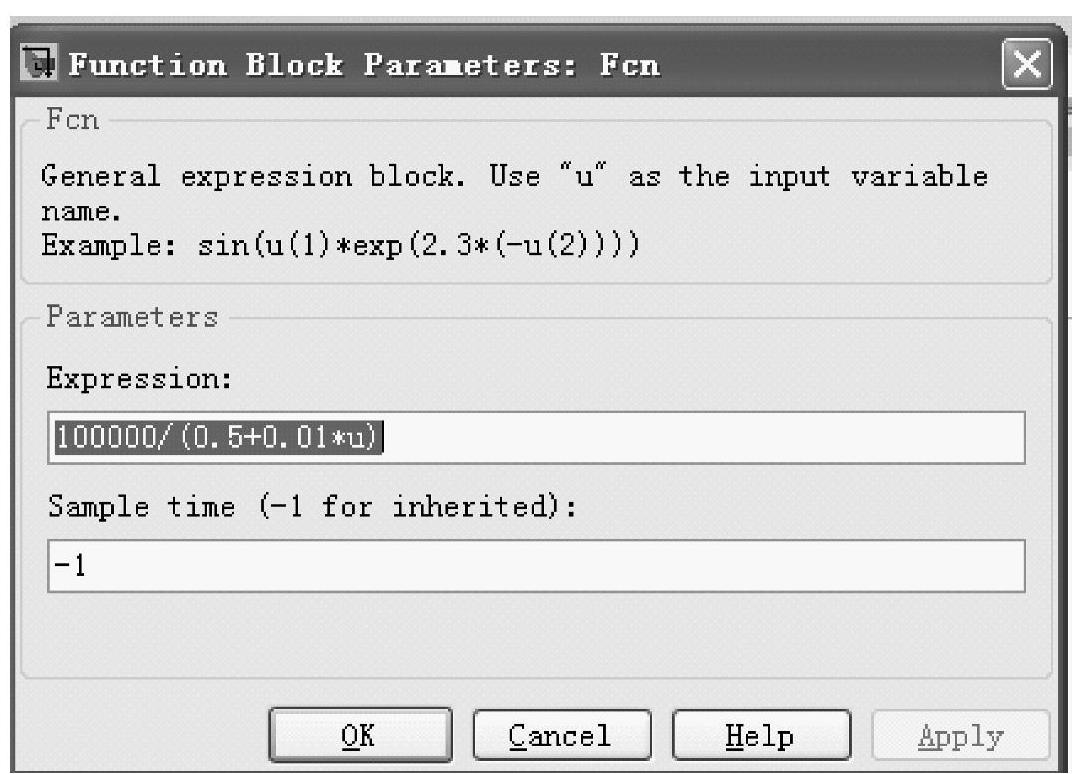This screenshot has width=1072, height=774.
Task: Close the Function Block Parameters dialog
Action: pos(1026,67)
